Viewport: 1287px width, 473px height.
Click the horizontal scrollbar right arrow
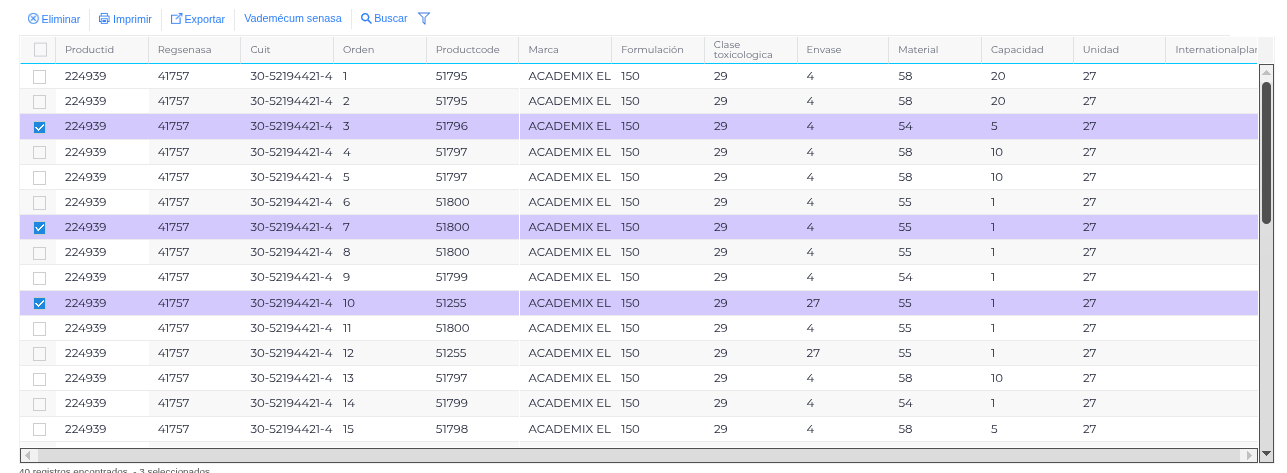(1248, 455)
